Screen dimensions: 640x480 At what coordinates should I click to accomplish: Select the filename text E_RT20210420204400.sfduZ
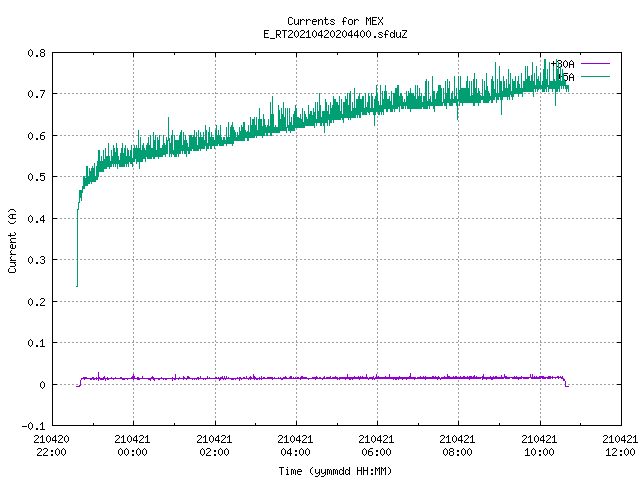[x=335, y=34]
